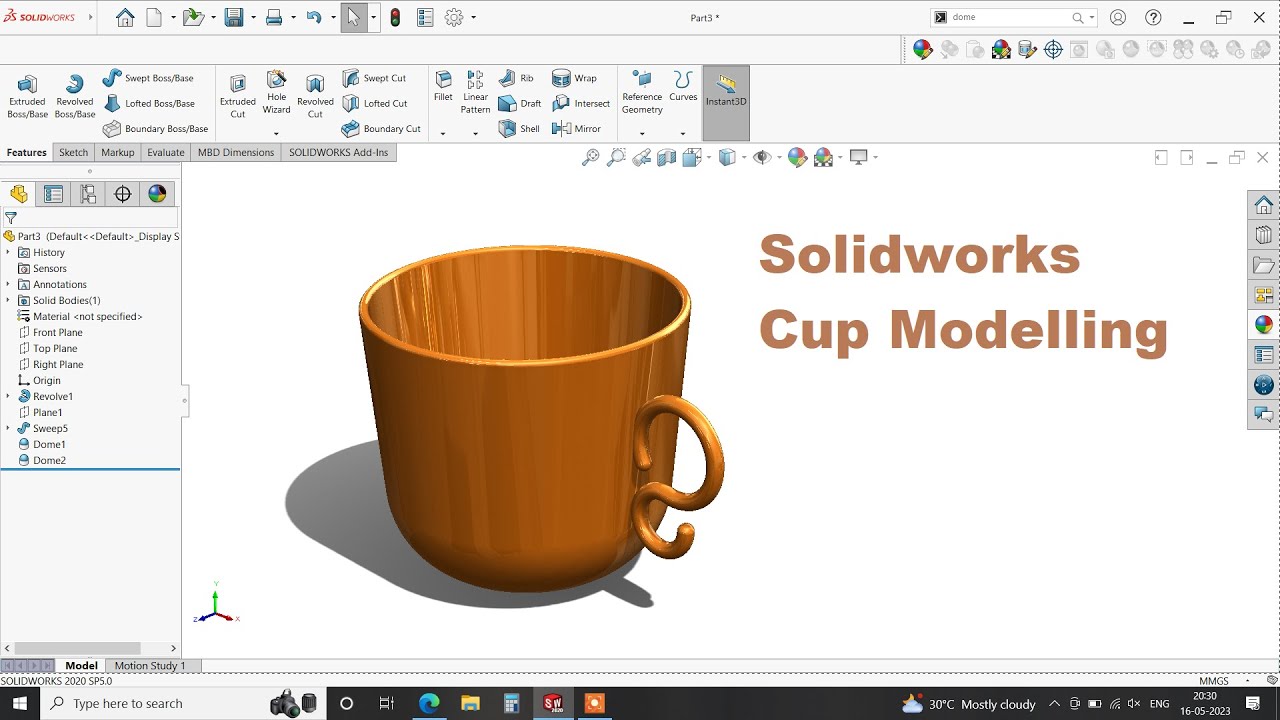Open the Hole Wizard dropdown arrow
The image size is (1280, 720).
click(x=276, y=133)
